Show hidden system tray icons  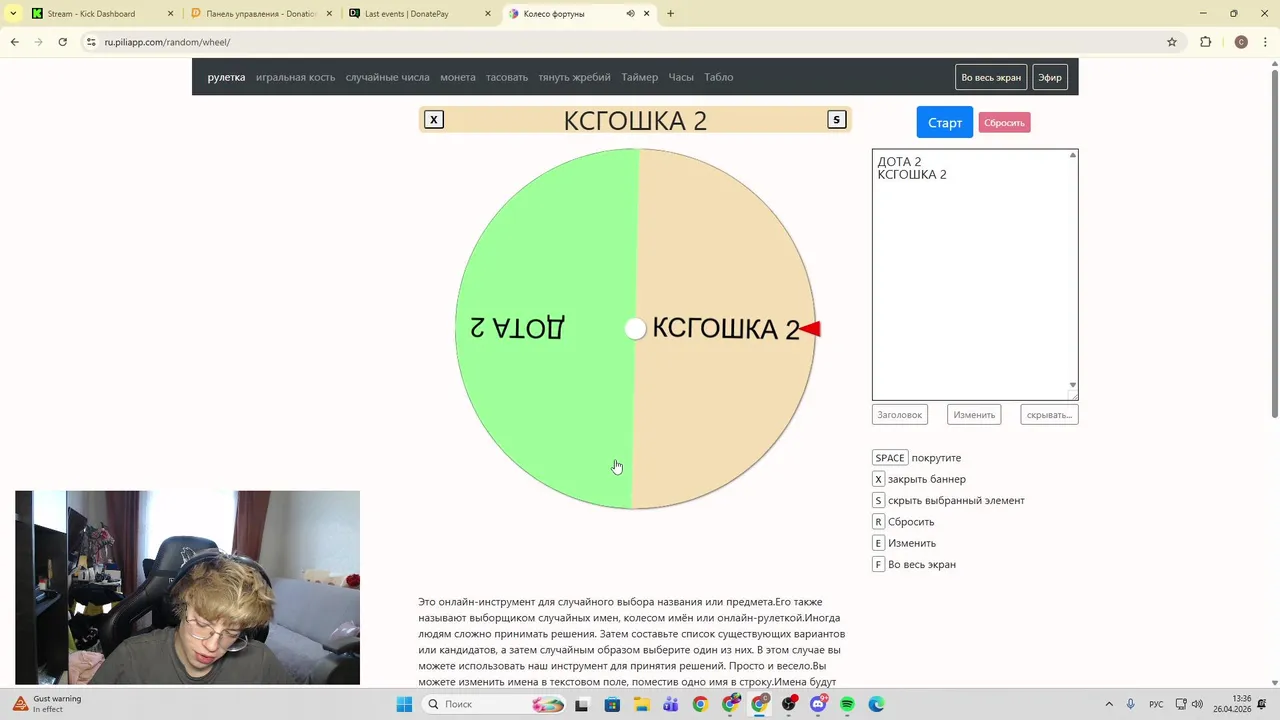coord(1108,704)
